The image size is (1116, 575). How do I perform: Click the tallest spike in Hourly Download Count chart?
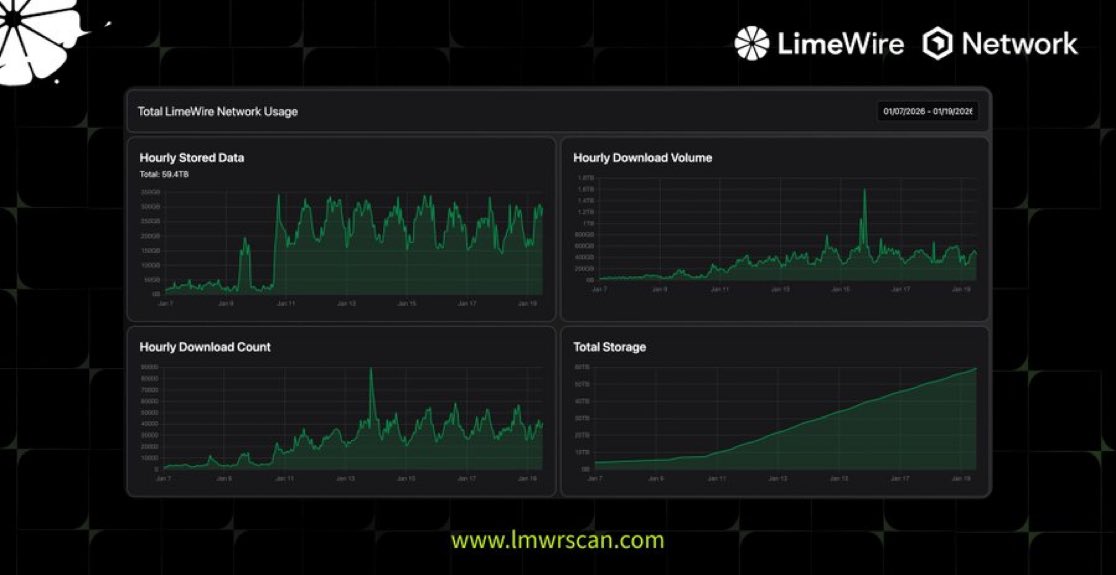pyautogui.click(x=371, y=370)
